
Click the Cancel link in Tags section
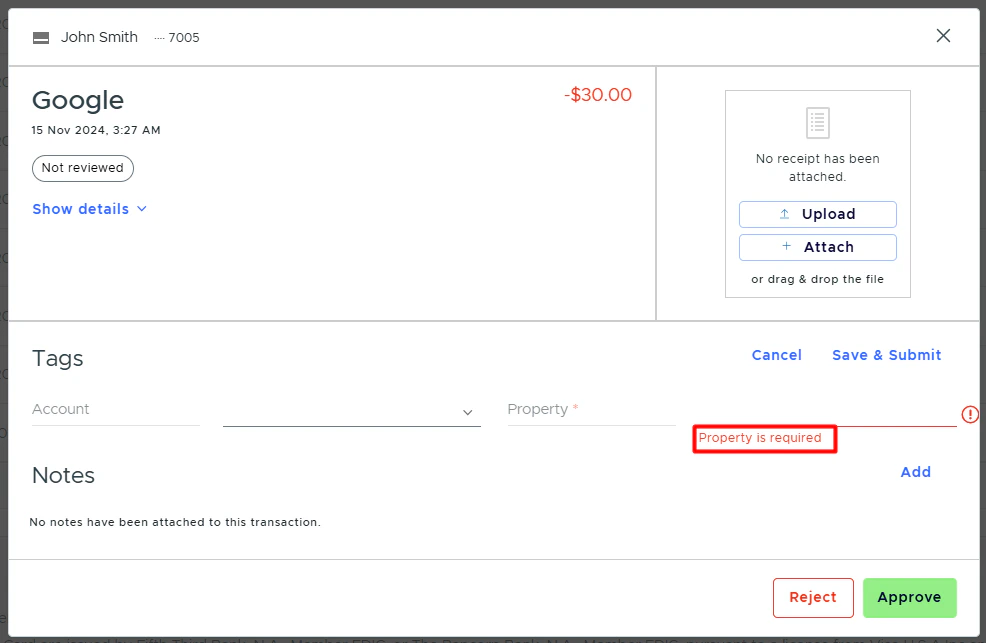click(x=776, y=355)
